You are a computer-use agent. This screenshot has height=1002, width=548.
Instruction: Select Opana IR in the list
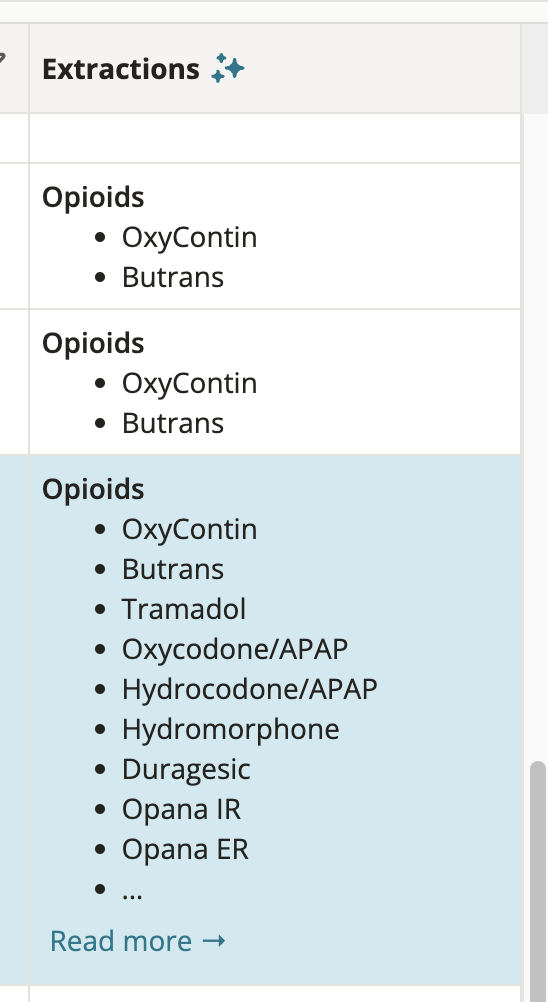[181, 810]
